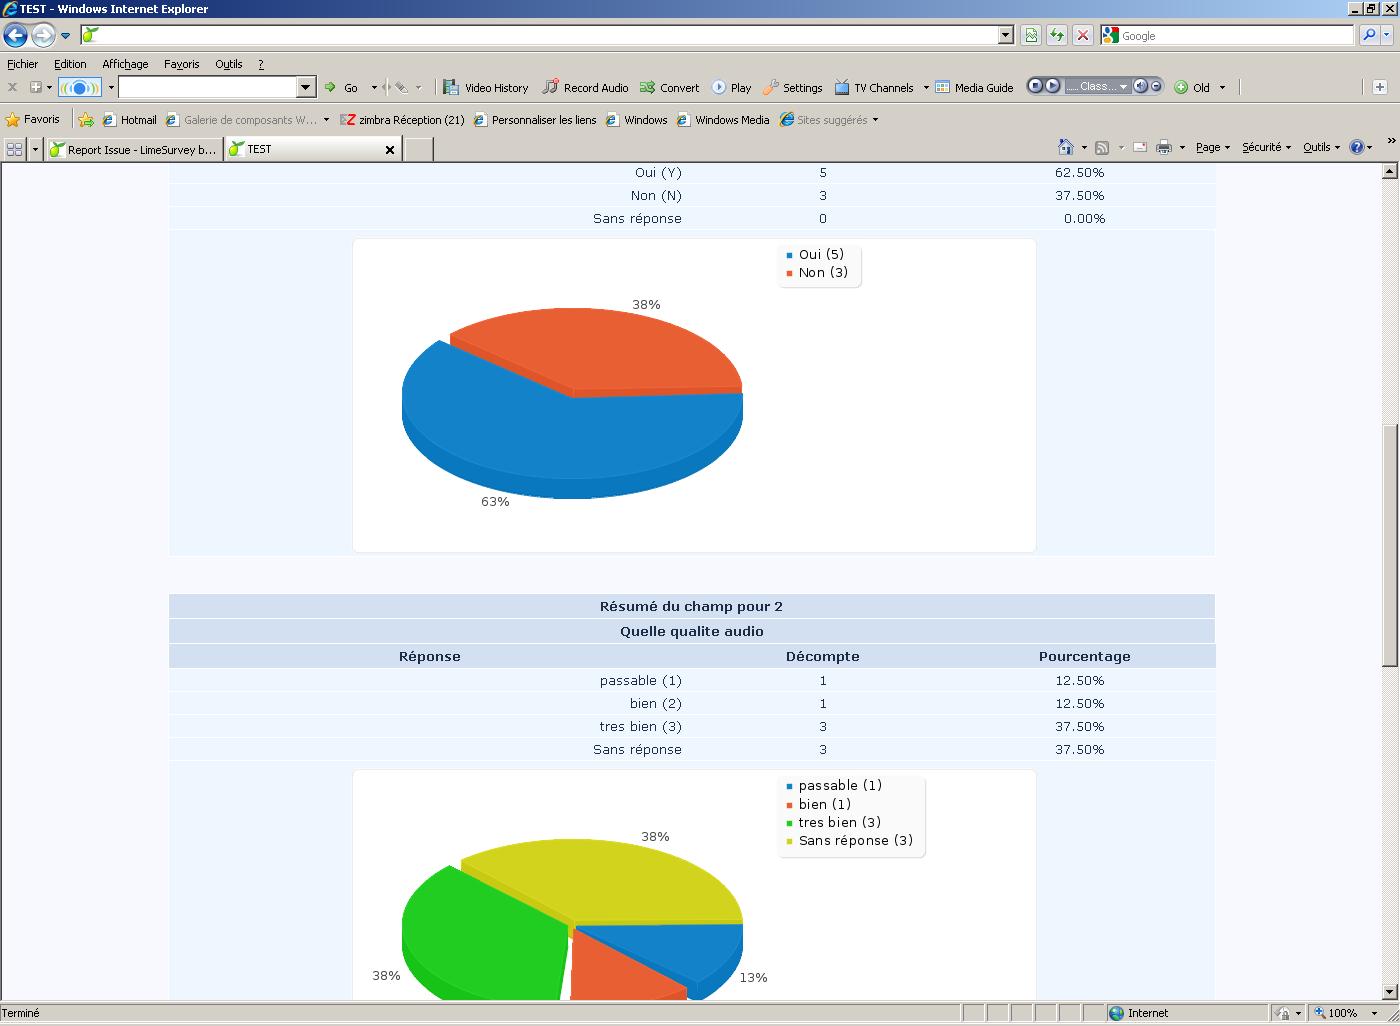1400x1026 pixels.
Task: Click the Print icon in command bar
Action: pyautogui.click(x=1163, y=147)
